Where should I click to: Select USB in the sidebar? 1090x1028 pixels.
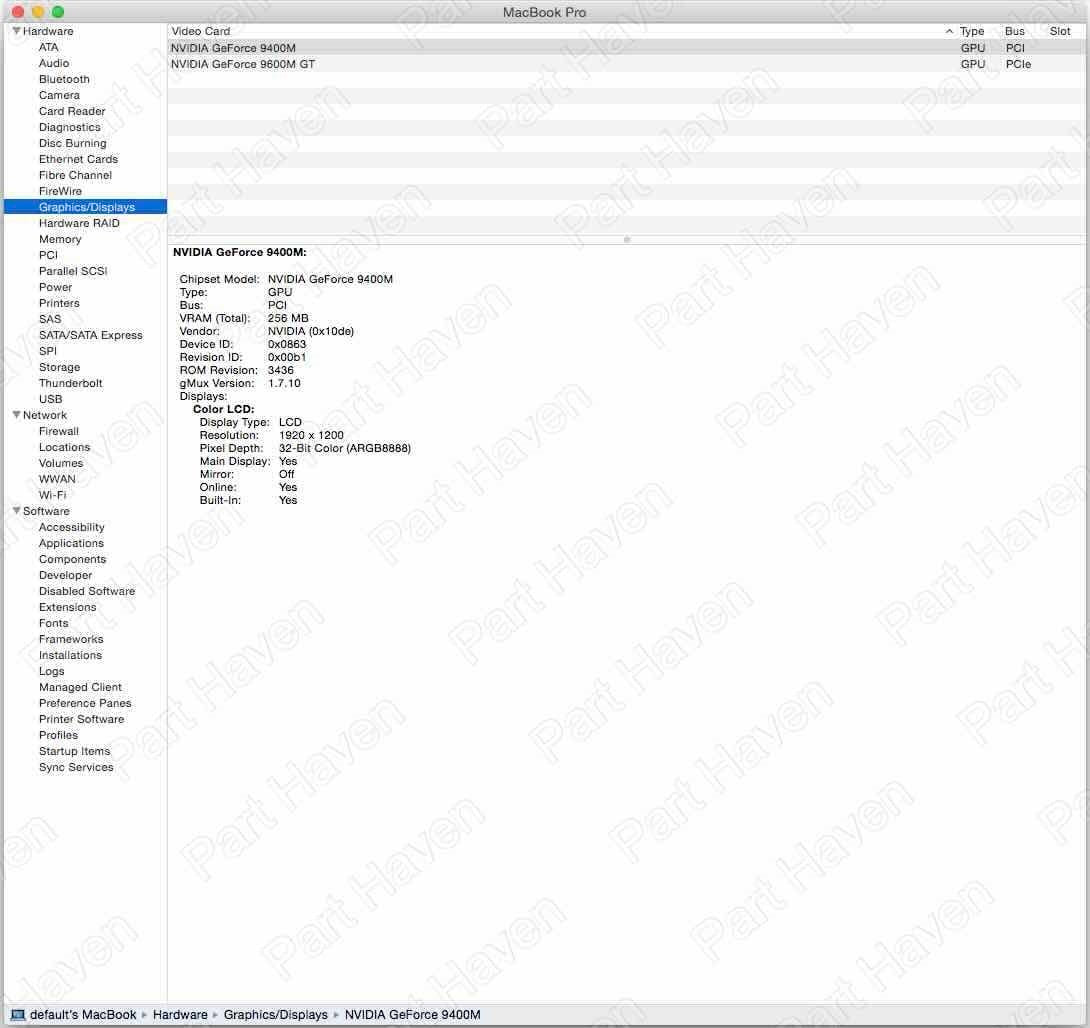(51, 399)
